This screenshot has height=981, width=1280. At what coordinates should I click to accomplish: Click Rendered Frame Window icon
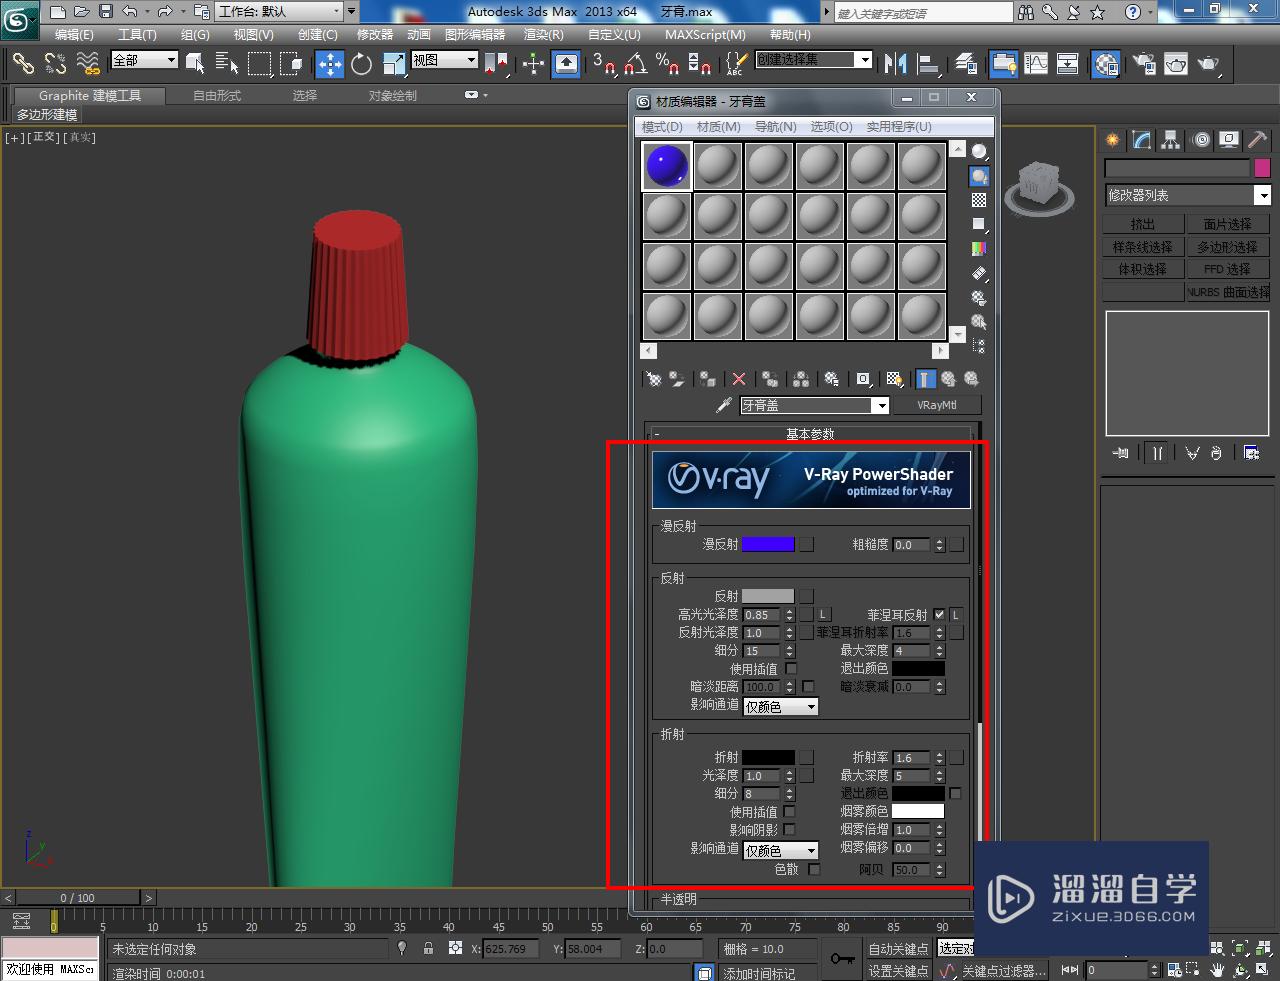[1176, 64]
